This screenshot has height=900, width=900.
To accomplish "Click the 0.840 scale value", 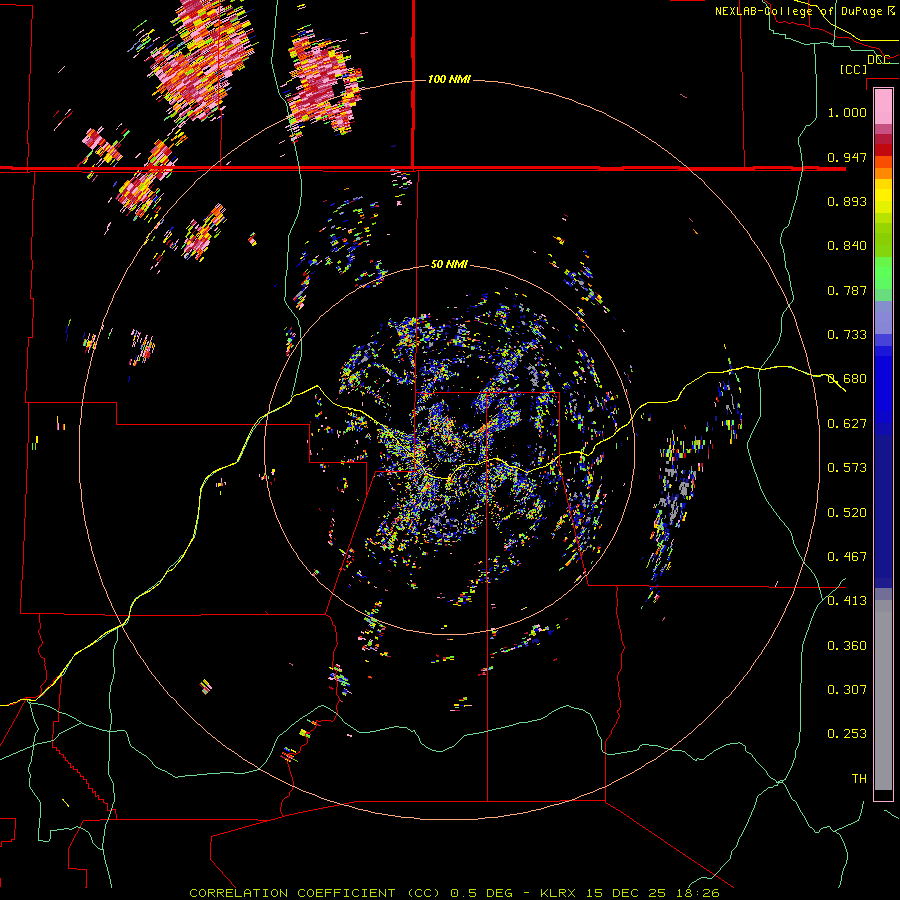I will tap(847, 246).
